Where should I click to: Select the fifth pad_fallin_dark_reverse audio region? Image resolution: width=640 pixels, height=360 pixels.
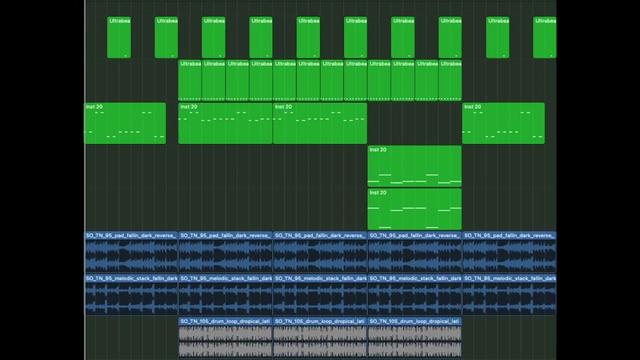point(509,252)
